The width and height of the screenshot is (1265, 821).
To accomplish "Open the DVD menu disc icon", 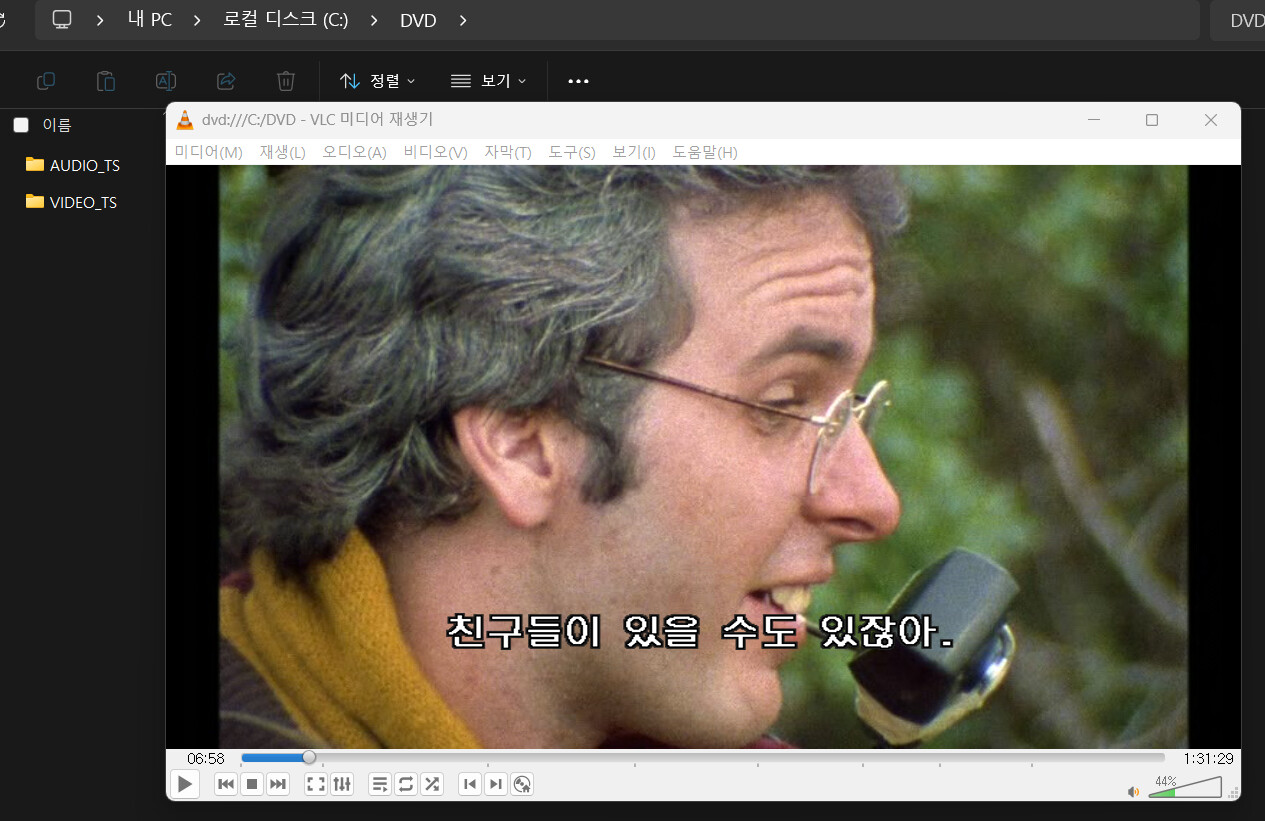I will click(522, 784).
